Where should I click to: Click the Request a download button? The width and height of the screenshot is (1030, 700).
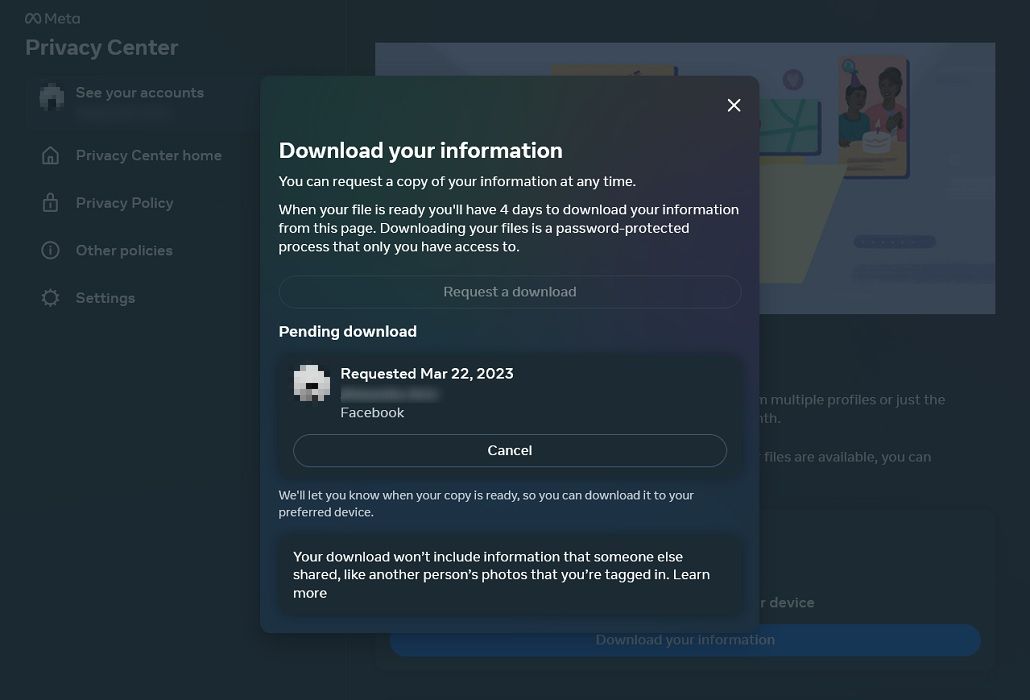click(x=510, y=291)
